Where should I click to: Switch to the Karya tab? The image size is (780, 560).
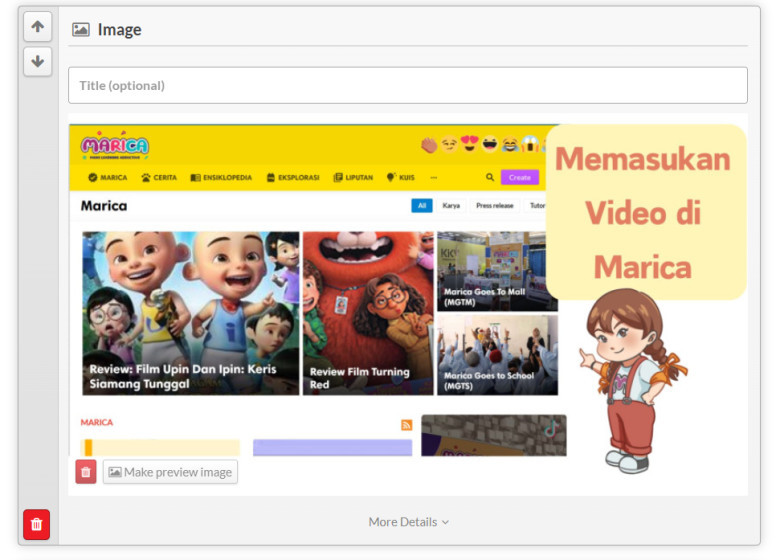pos(451,206)
